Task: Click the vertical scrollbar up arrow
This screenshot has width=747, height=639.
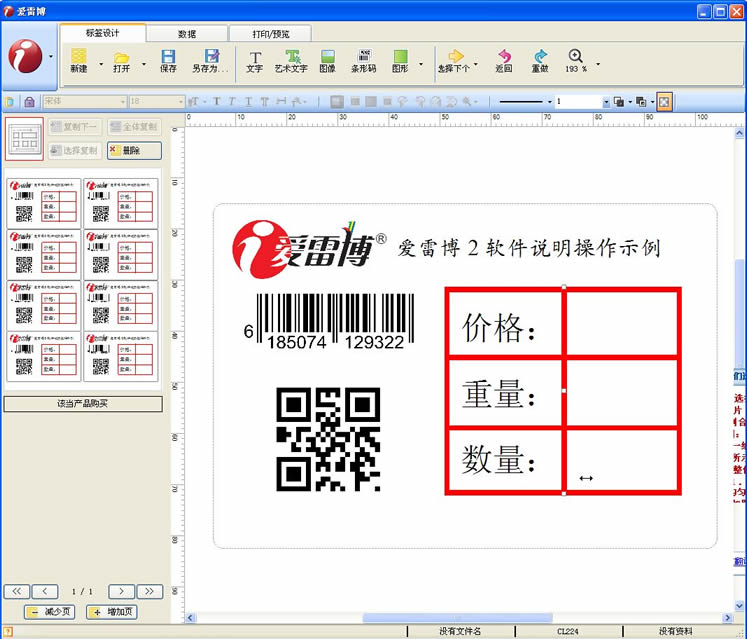Action: coord(739,132)
